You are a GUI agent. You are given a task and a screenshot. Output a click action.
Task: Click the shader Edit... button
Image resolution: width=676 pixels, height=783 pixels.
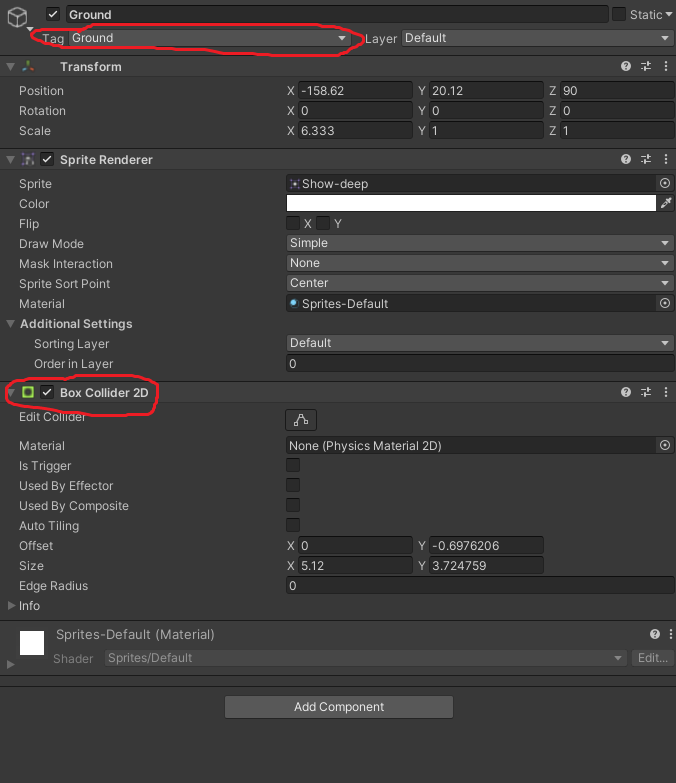coord(653,658)
